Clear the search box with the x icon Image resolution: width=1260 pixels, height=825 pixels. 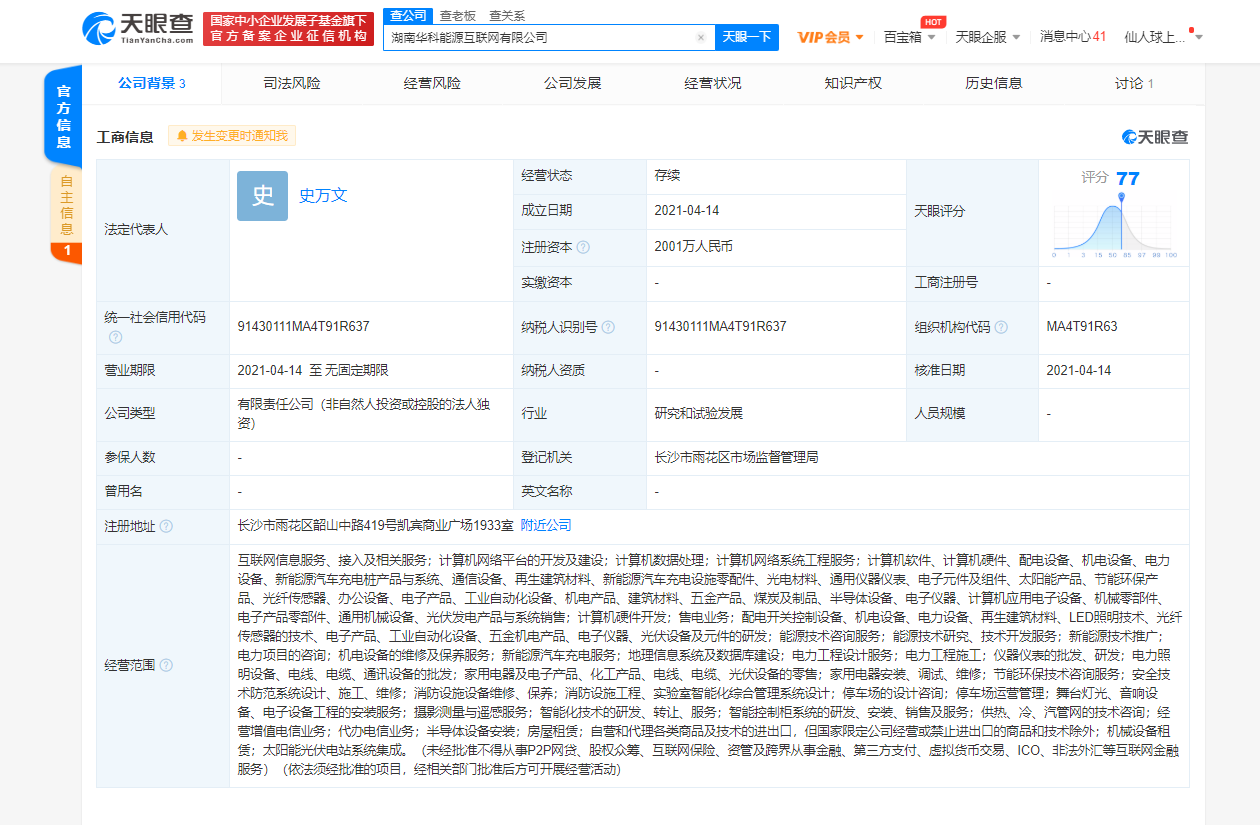[x=701, y=37]
